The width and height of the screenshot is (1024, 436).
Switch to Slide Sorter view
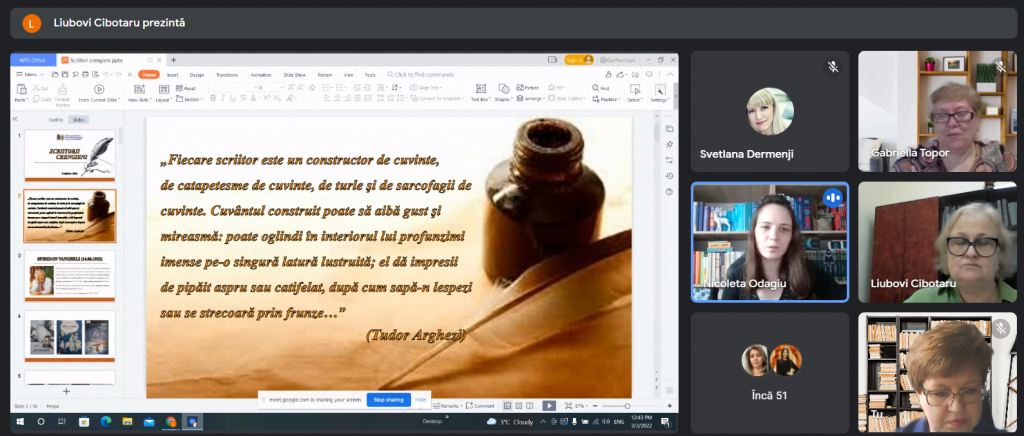(x=519, y=406)
